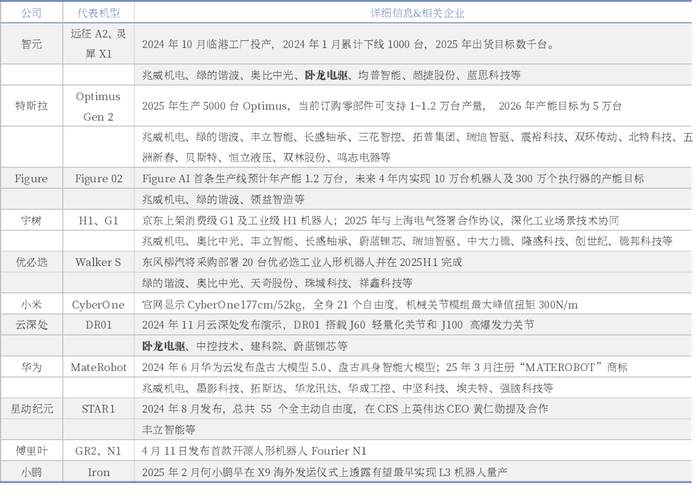The height and width of the screenshot is (504, 700).
Task: Select the 华为 company cell
Action: (x=31, y=367)
